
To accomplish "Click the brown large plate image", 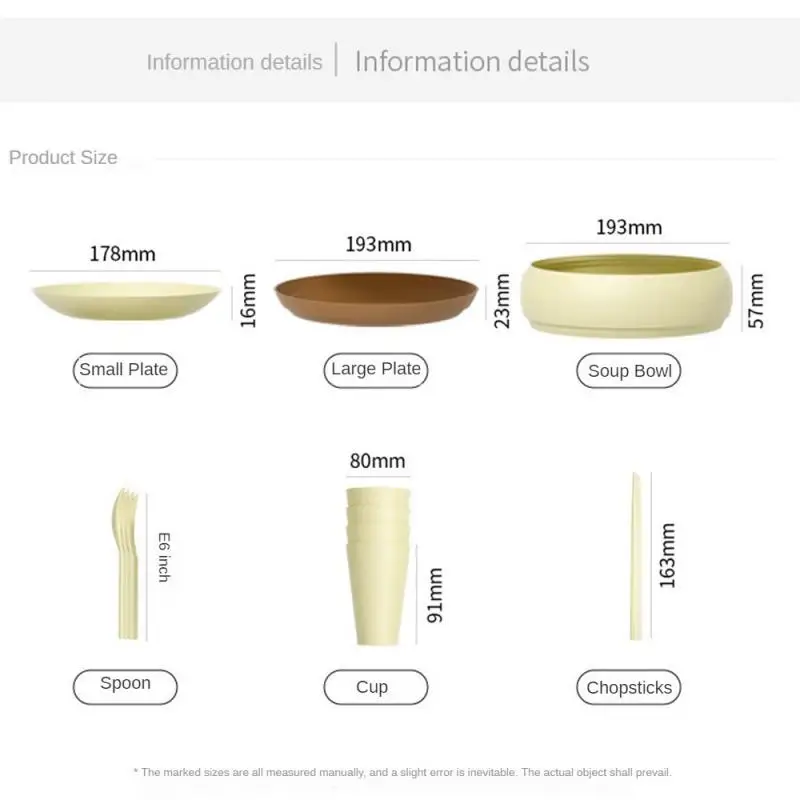I will (x=376, y=300).
